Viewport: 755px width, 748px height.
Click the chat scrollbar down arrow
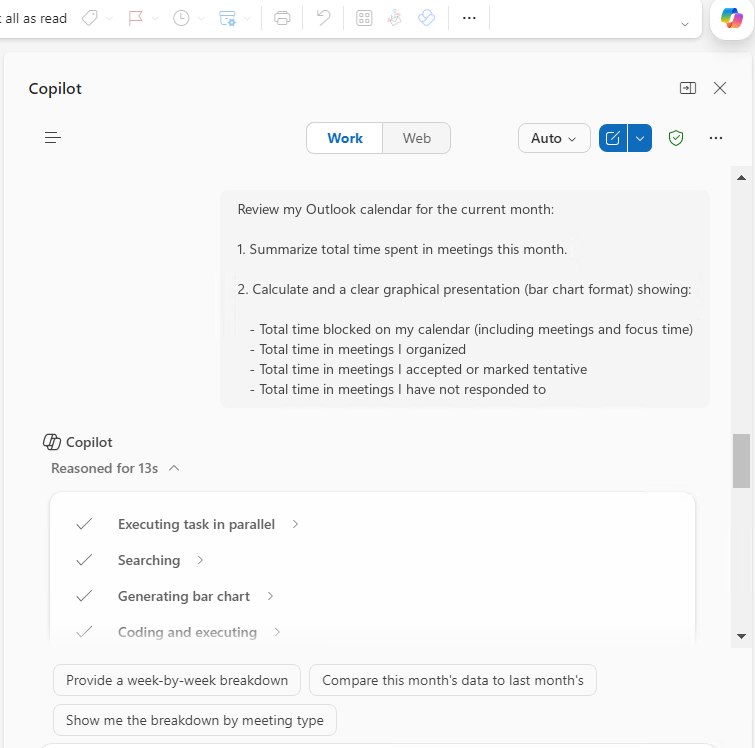[x=742, y=636]
